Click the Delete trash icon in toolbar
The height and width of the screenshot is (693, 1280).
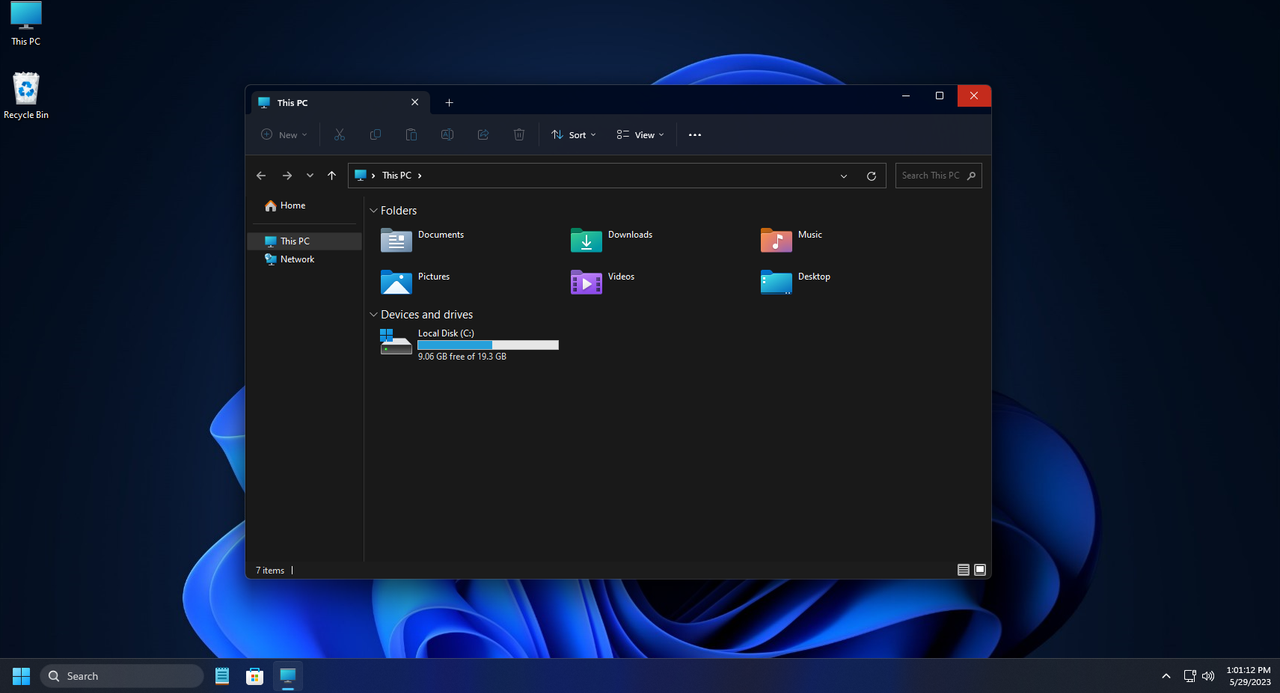[x=519, y=135]
